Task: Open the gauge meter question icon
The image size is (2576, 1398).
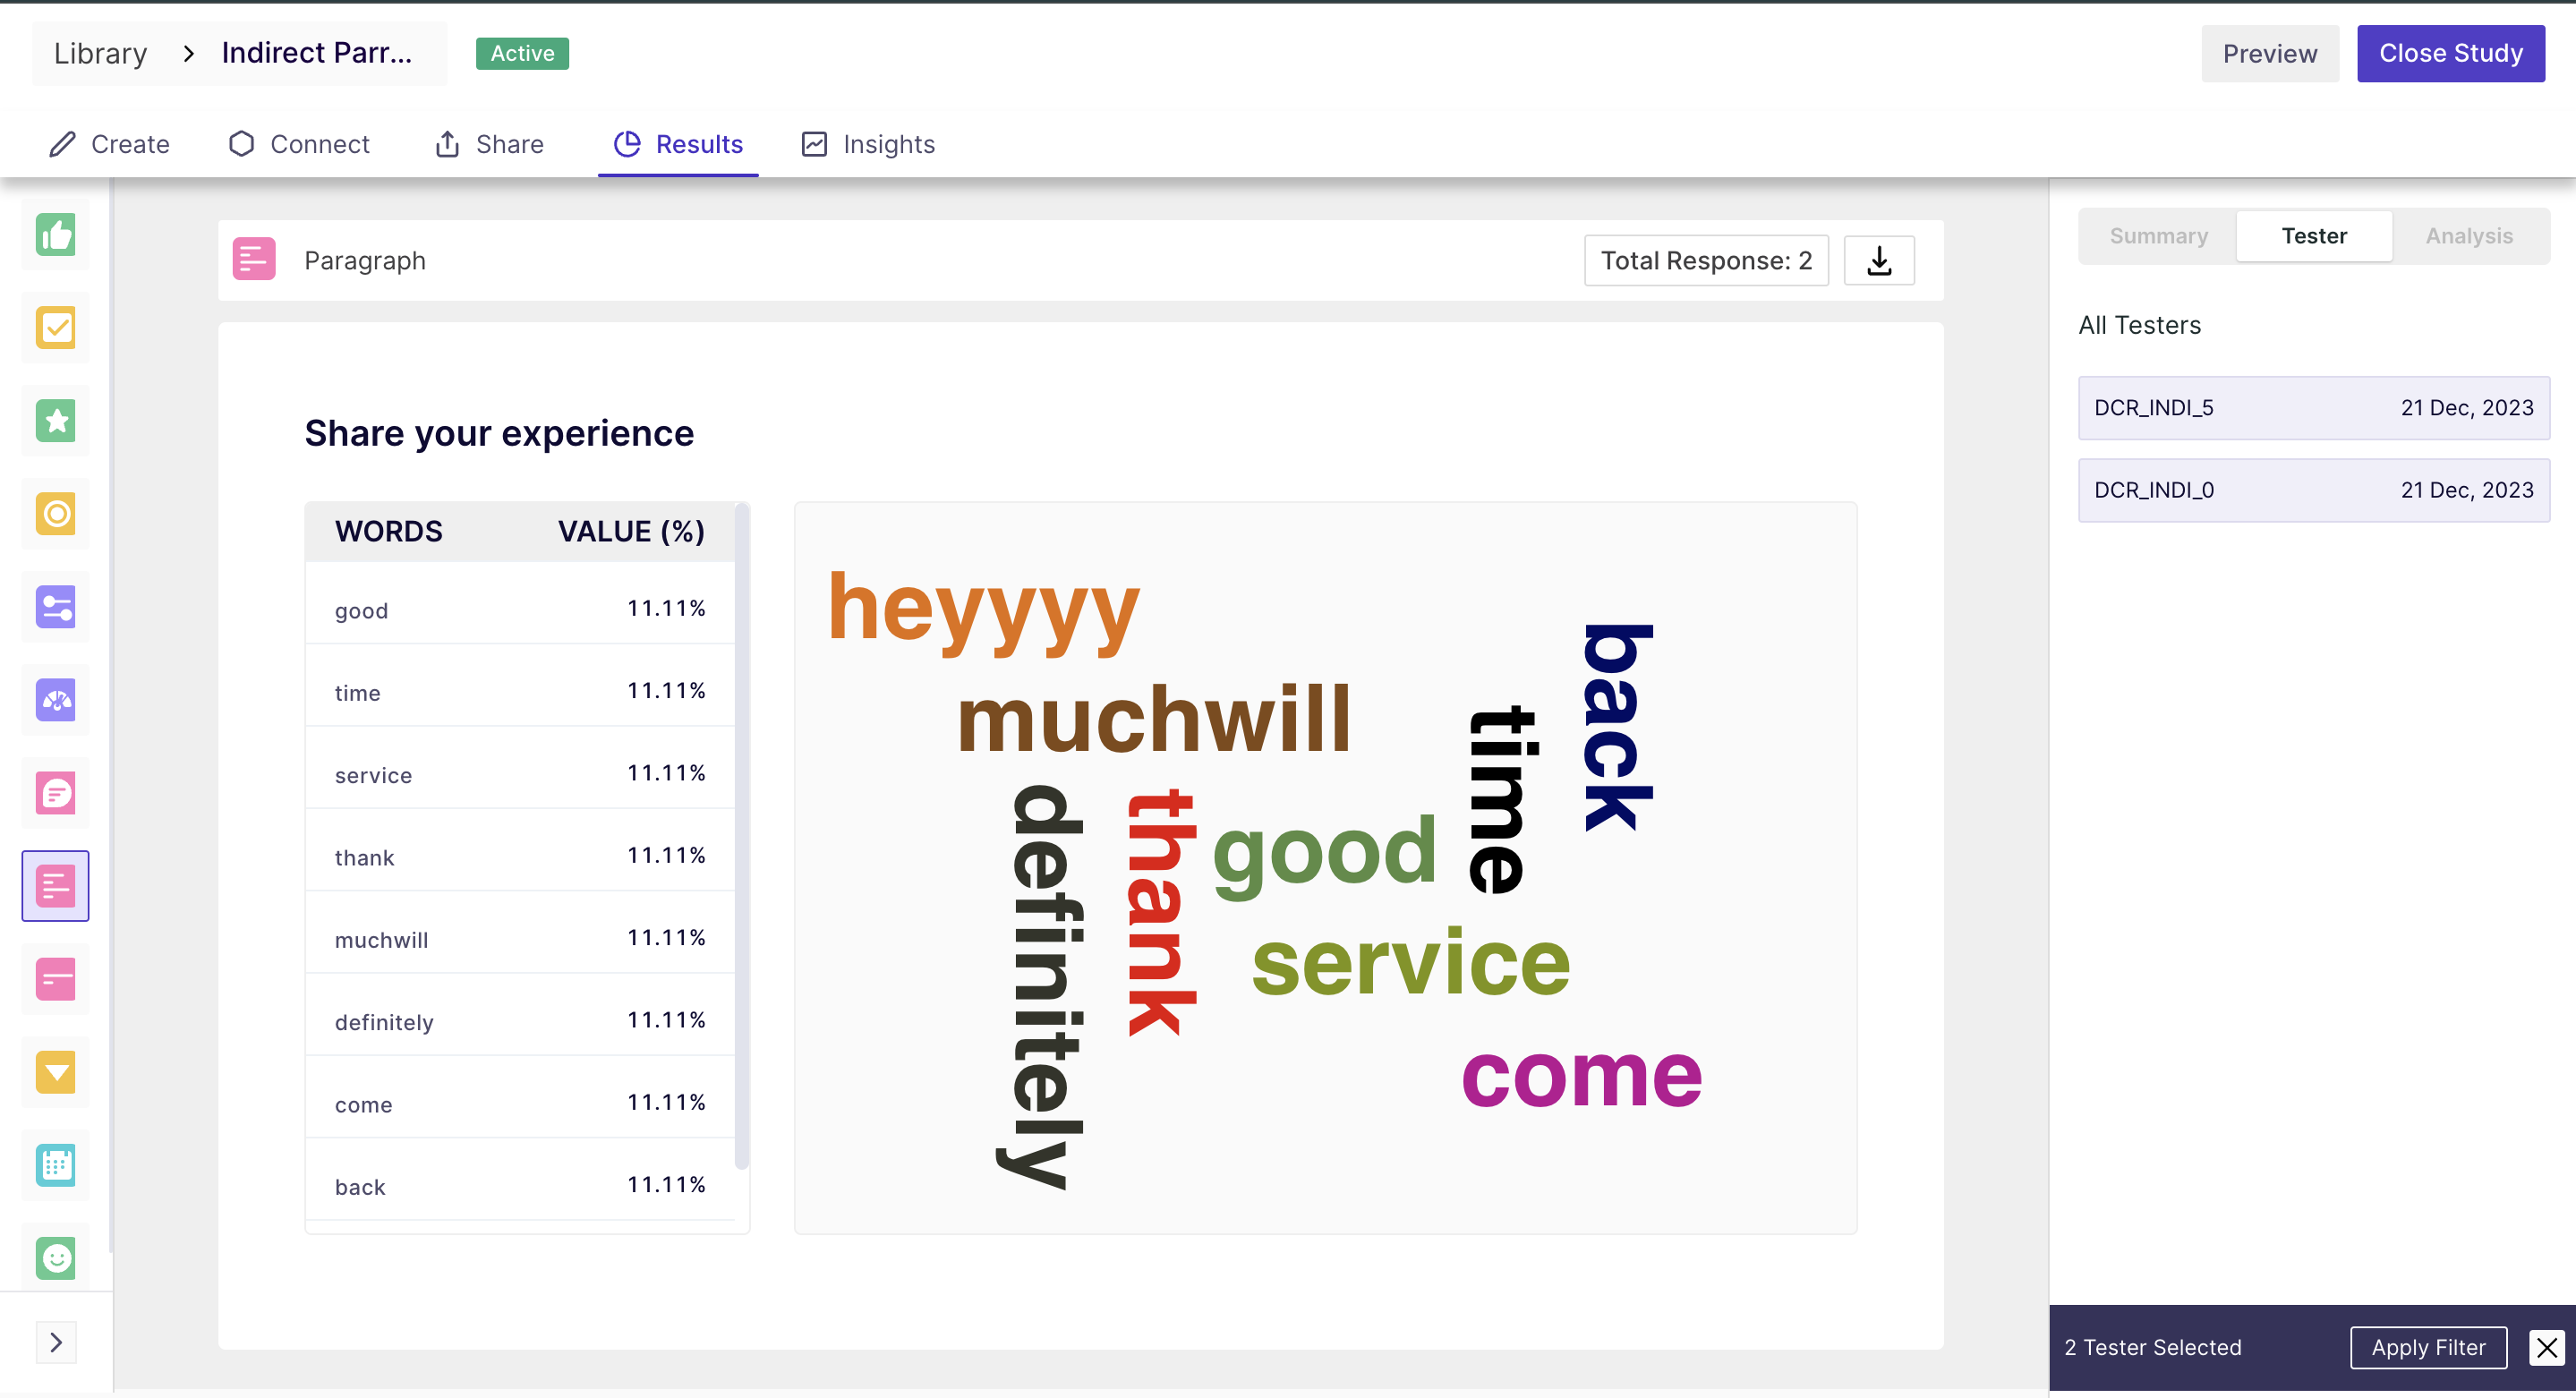Action: tap(56, 700)
